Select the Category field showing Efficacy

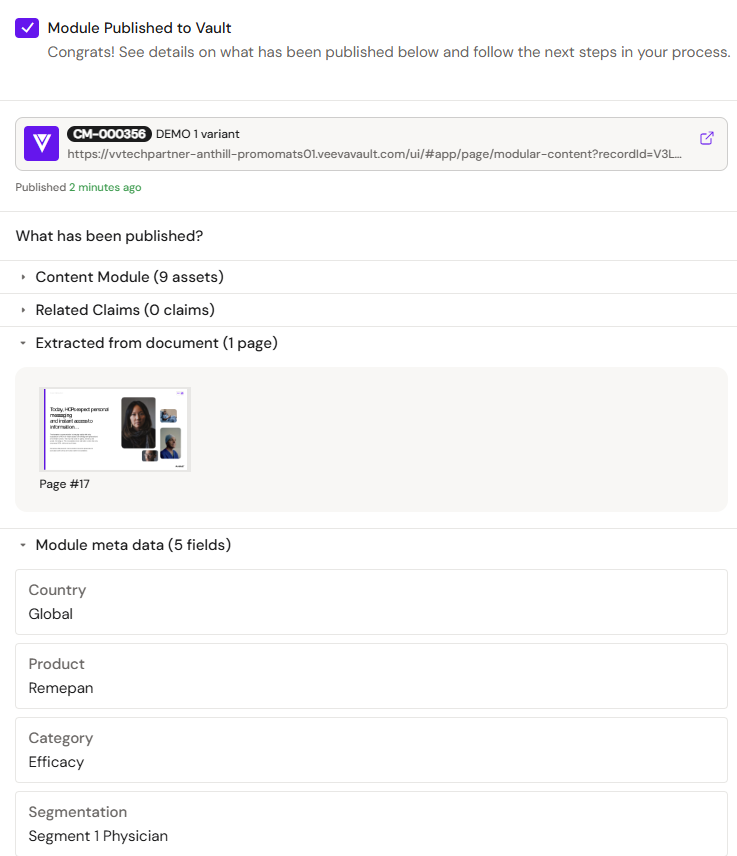pyautogui.click(x=371, y=750)
